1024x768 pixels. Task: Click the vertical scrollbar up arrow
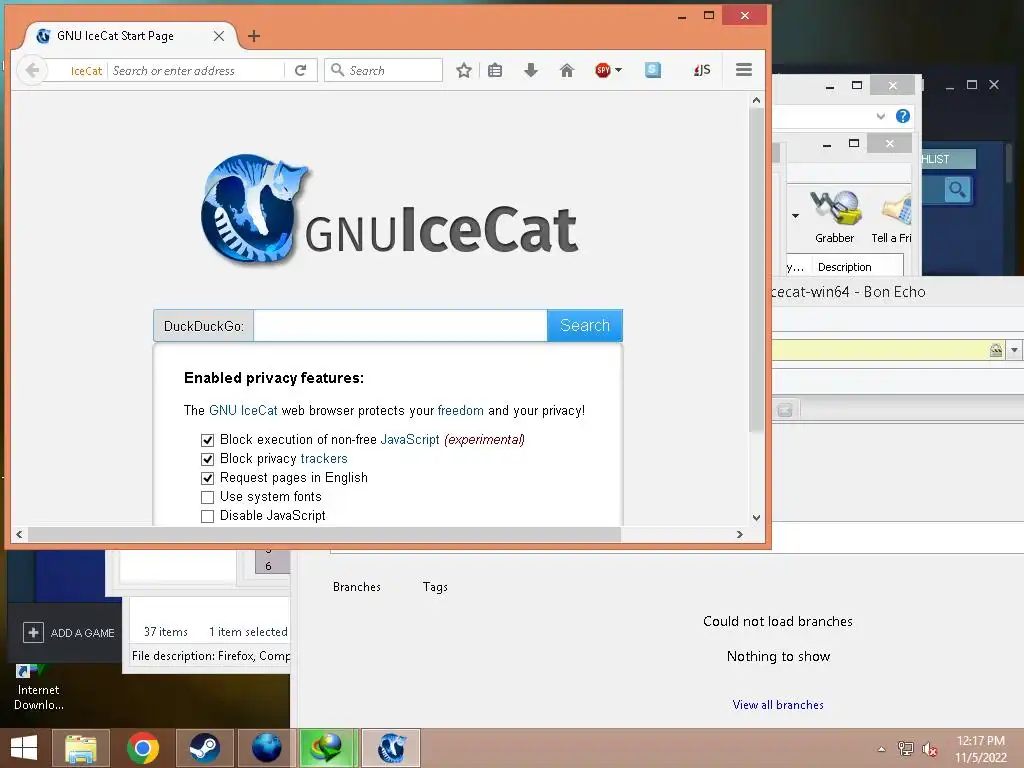pyautogui.click(x=756, y=100)
